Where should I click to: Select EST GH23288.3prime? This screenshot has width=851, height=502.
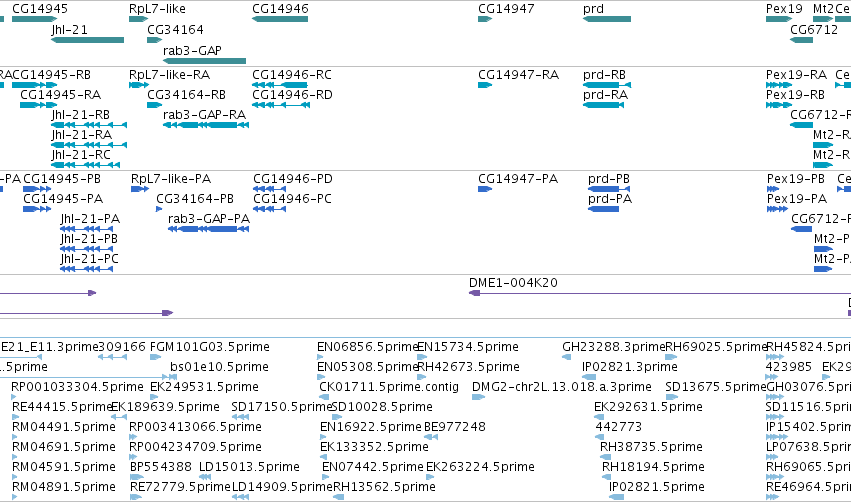click(567, 357)
